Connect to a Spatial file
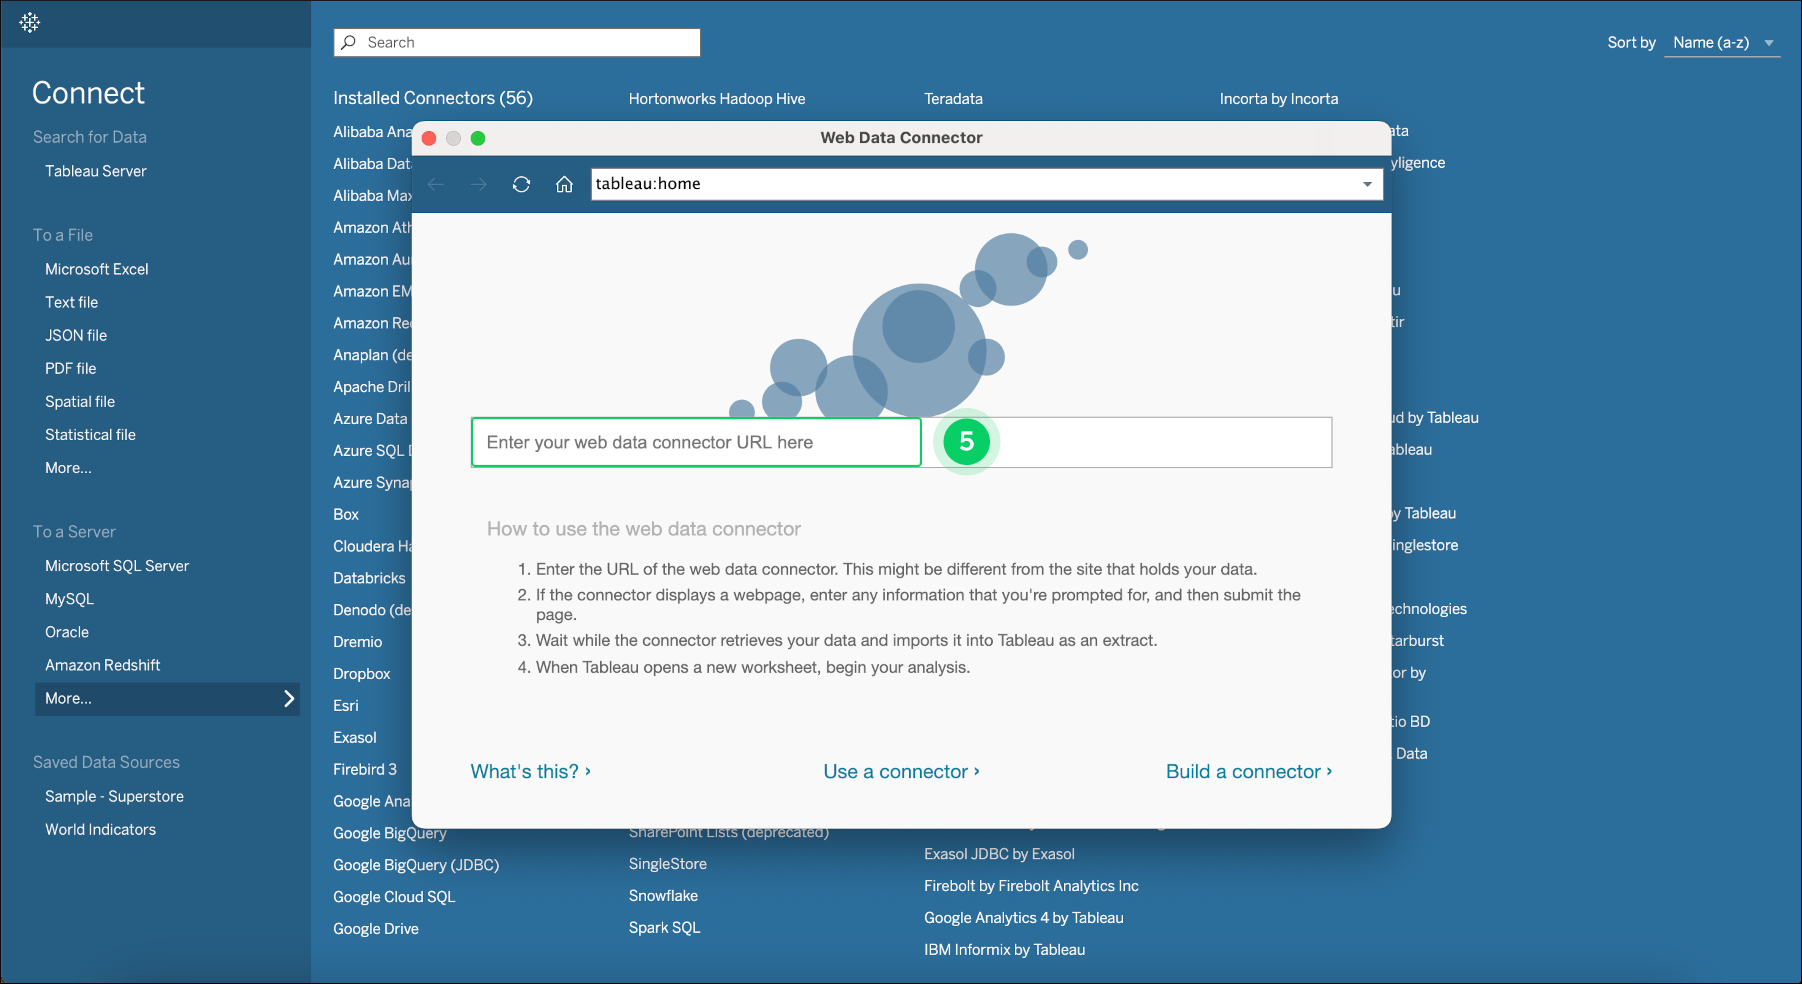Screen dimensions: 1802x984 click(80, 401)
